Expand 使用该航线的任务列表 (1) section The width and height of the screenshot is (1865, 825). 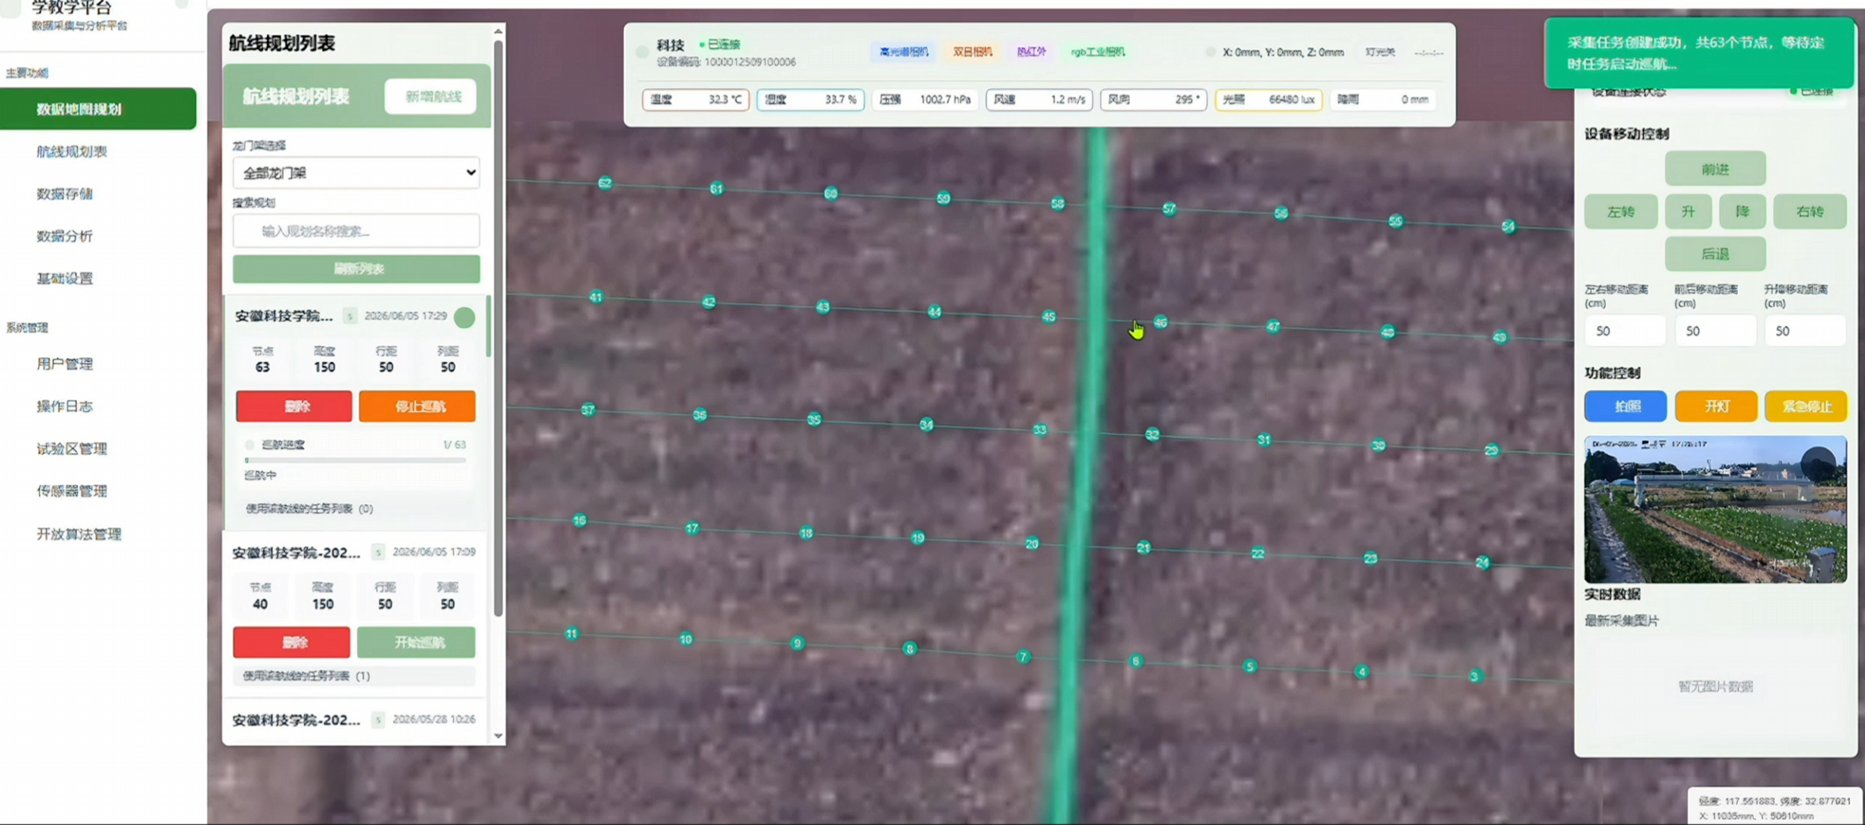(x=354, y=676)
